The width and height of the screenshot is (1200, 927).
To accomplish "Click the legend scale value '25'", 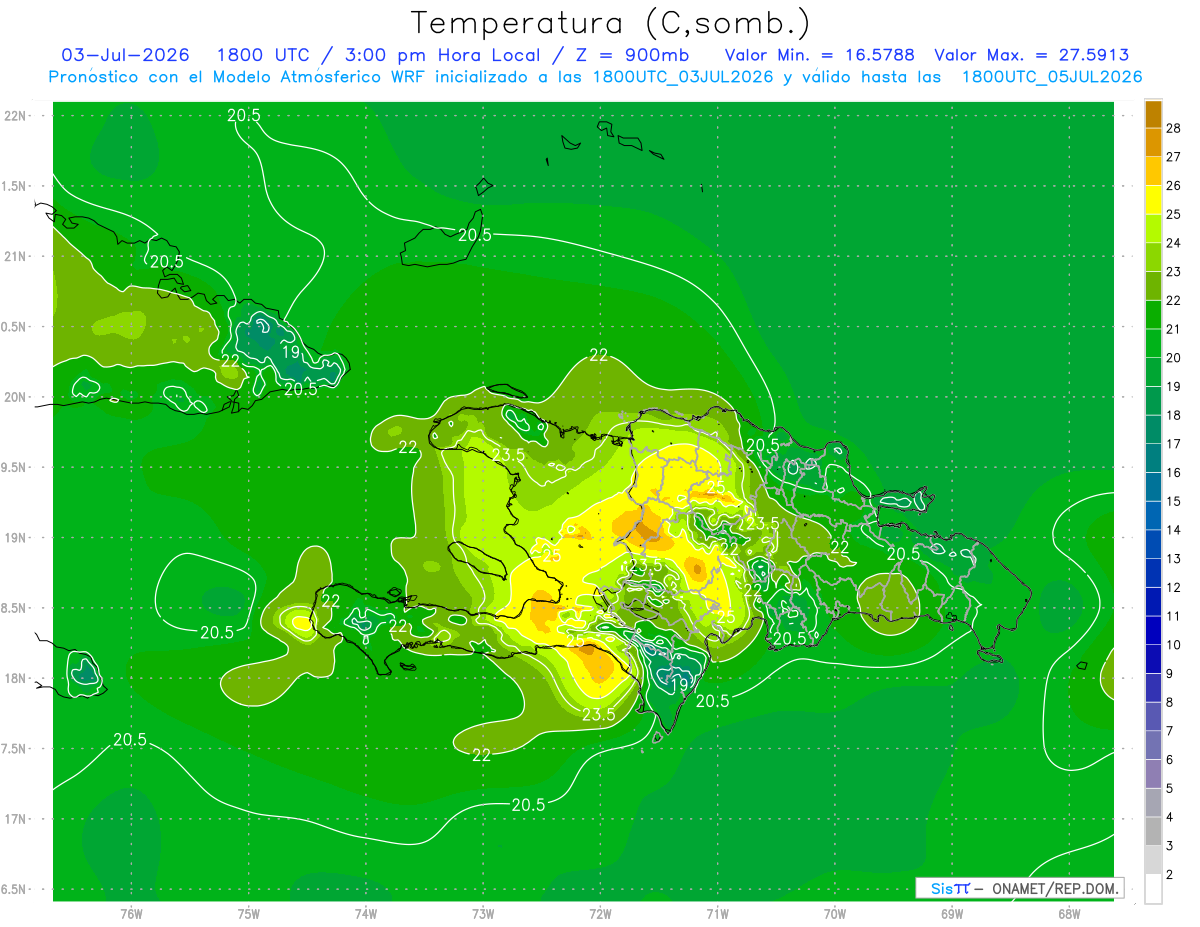I will click(x=1173, y=214).
